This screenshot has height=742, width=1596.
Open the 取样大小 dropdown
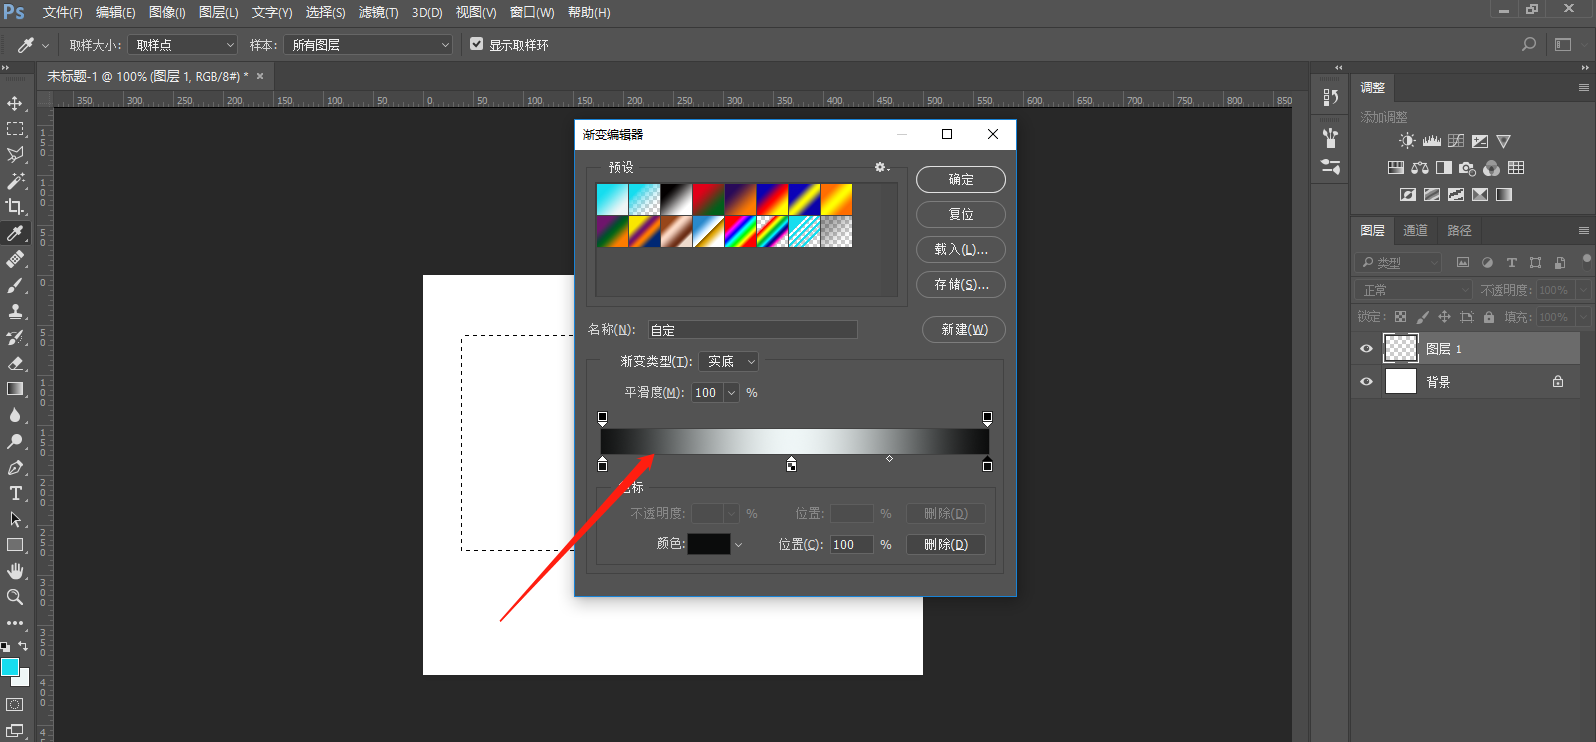[x=183, y=45]
